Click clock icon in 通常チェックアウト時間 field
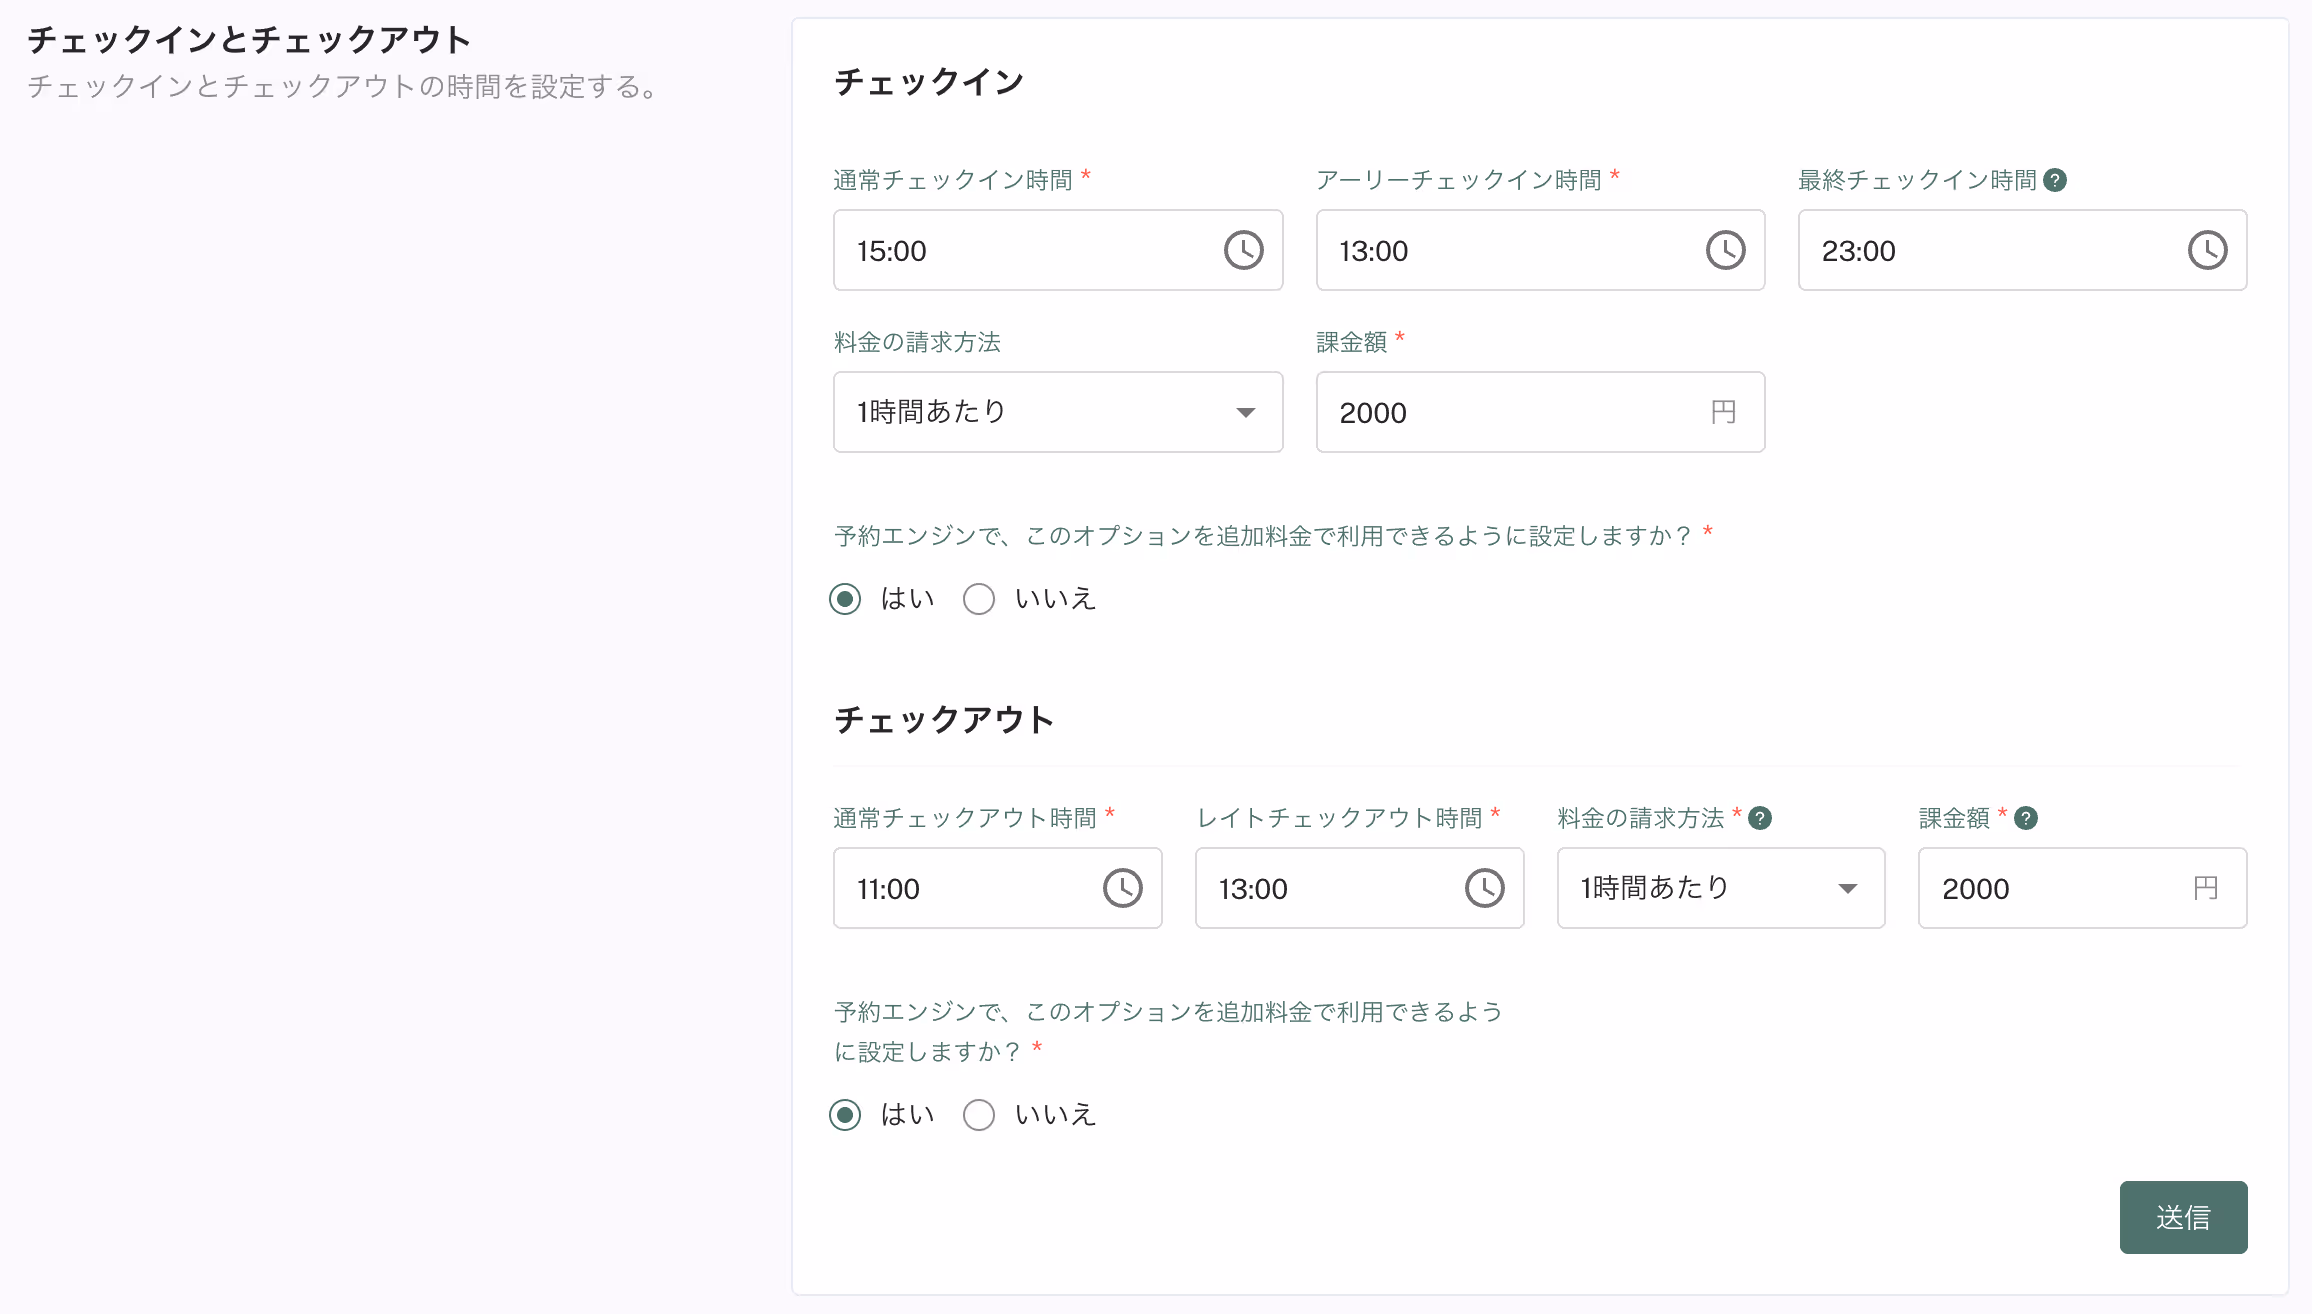 point(1122,888)
